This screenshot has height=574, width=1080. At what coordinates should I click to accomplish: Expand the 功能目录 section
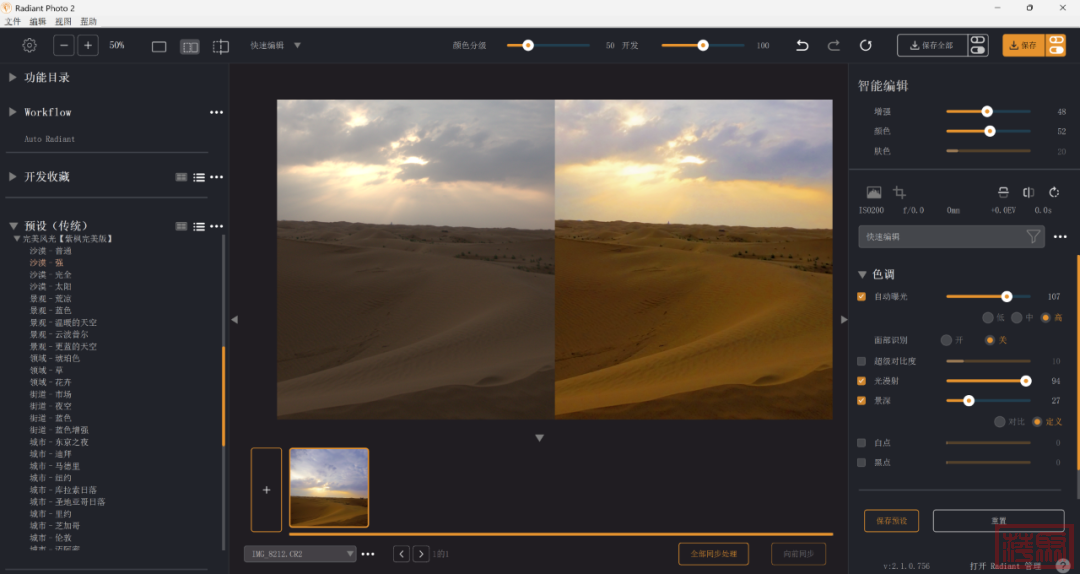coord(13,77)
